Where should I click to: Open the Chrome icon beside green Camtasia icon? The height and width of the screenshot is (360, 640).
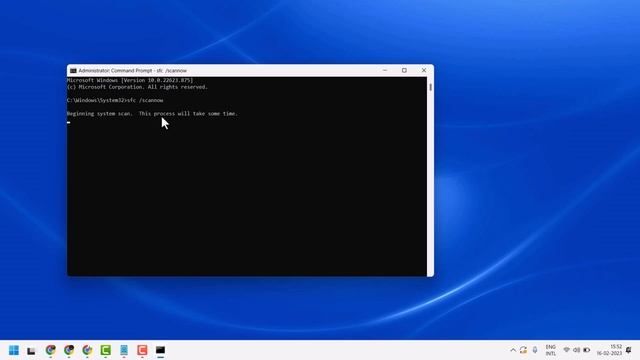click(x=87, y=350)
